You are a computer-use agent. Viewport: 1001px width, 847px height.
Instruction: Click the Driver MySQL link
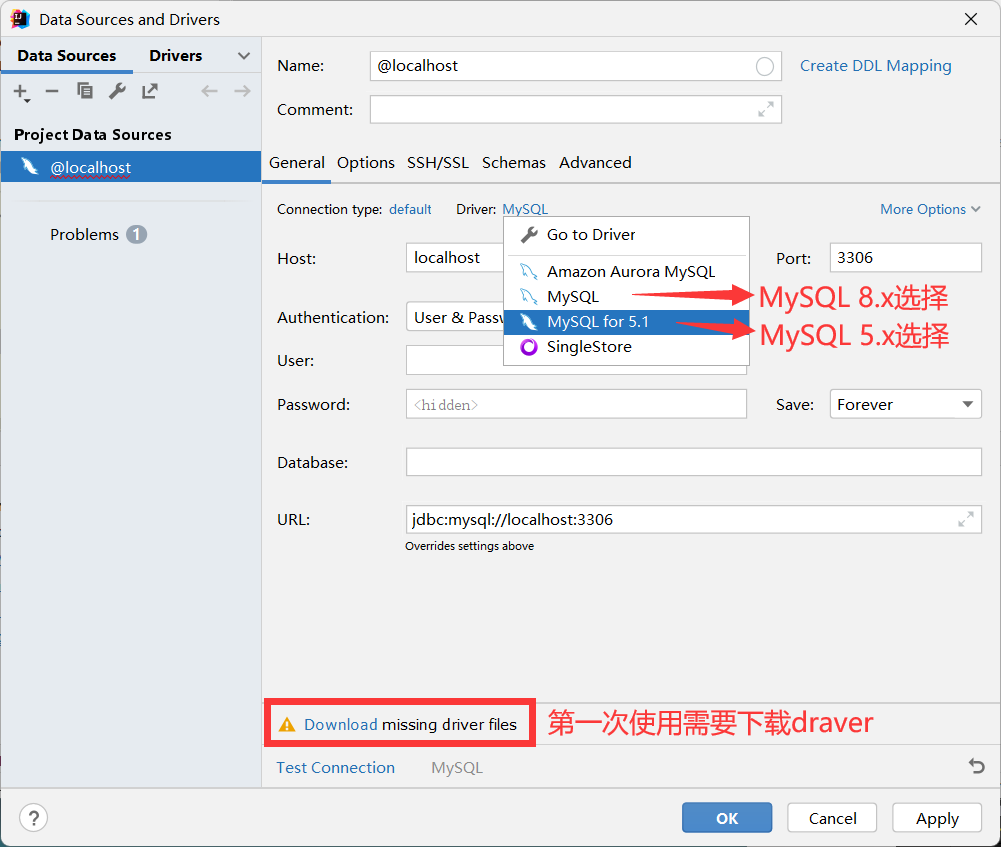coord(525,209)
